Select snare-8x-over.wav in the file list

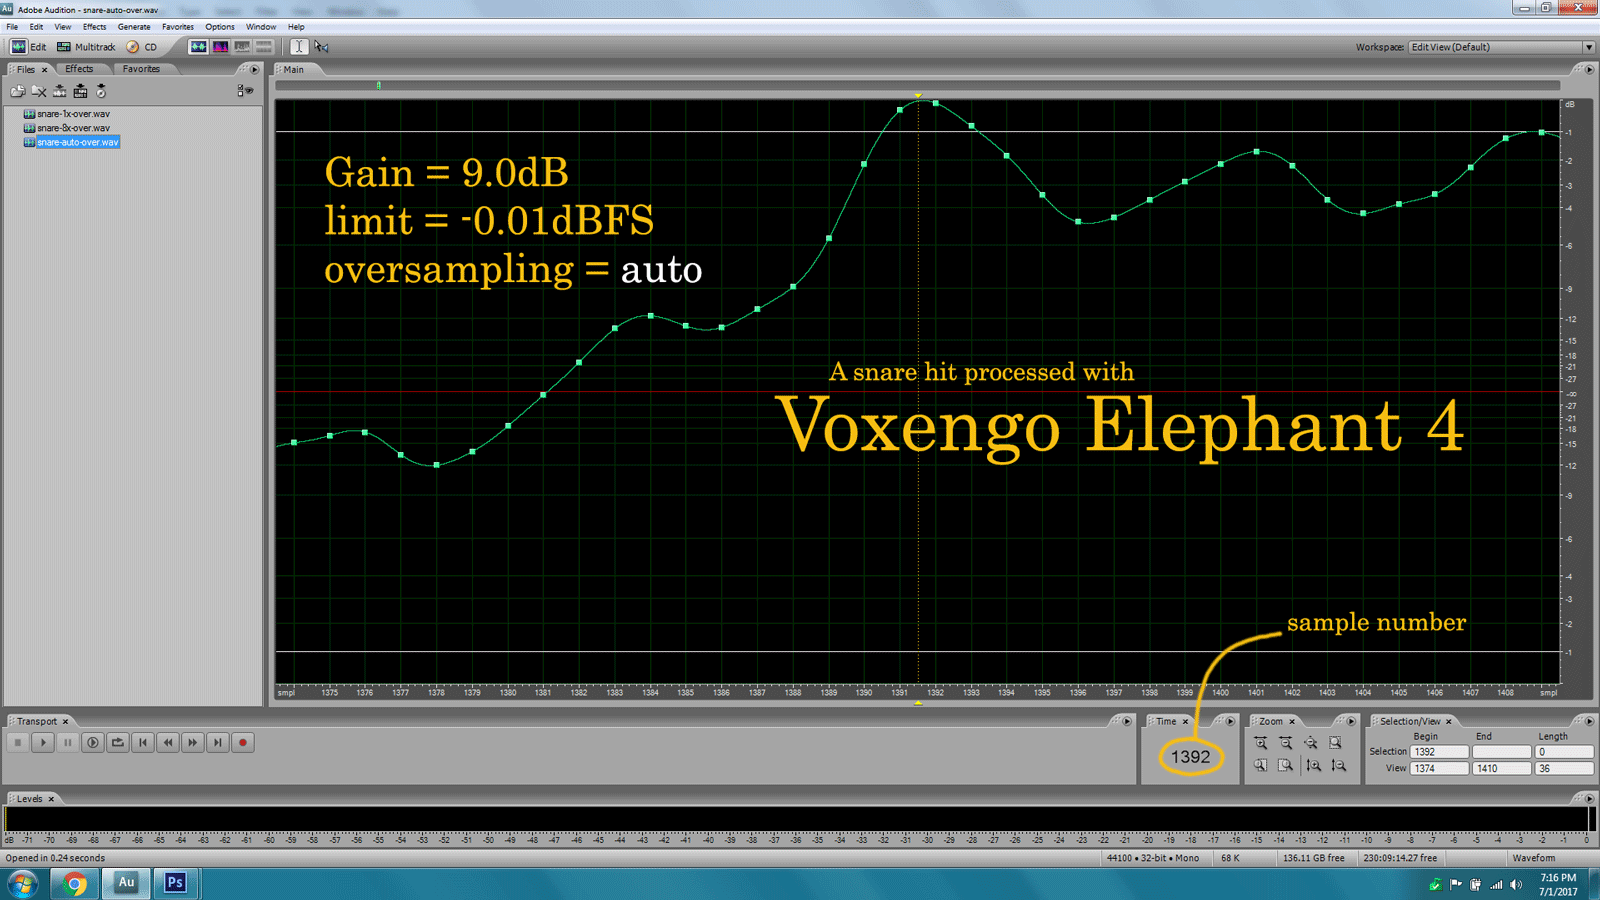[x=73, y=128]
